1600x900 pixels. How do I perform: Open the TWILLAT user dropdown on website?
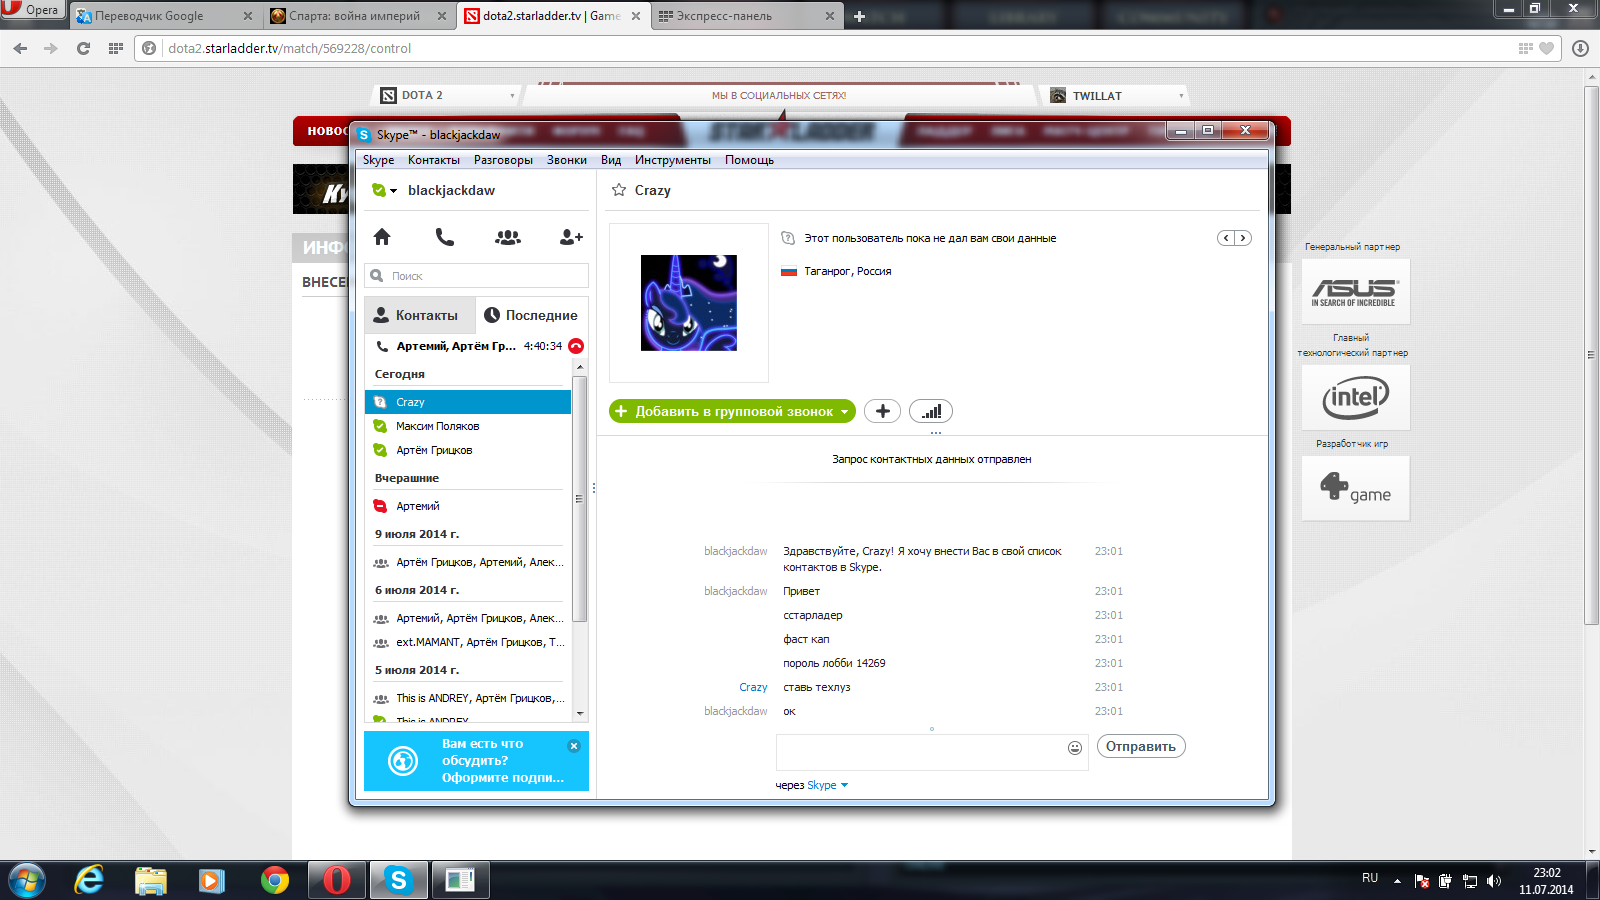[1115, 95]
